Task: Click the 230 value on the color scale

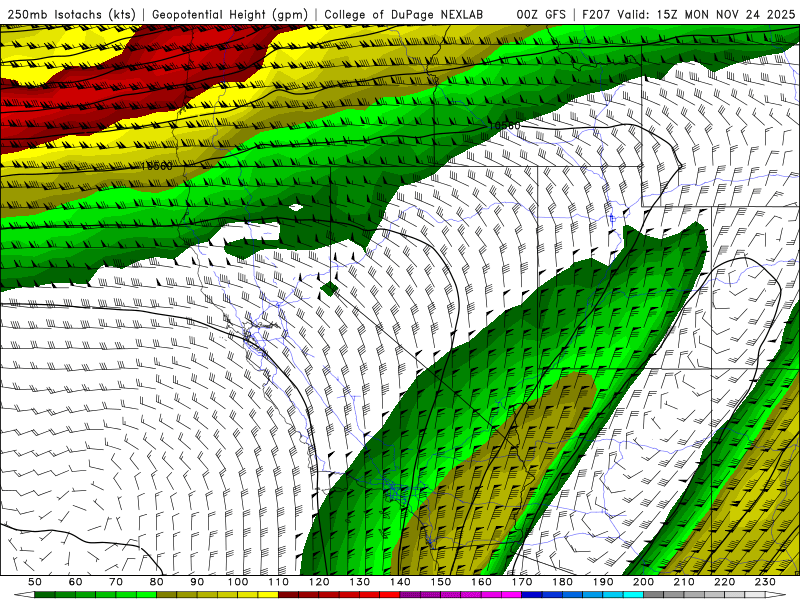Action: pos(765,582)
